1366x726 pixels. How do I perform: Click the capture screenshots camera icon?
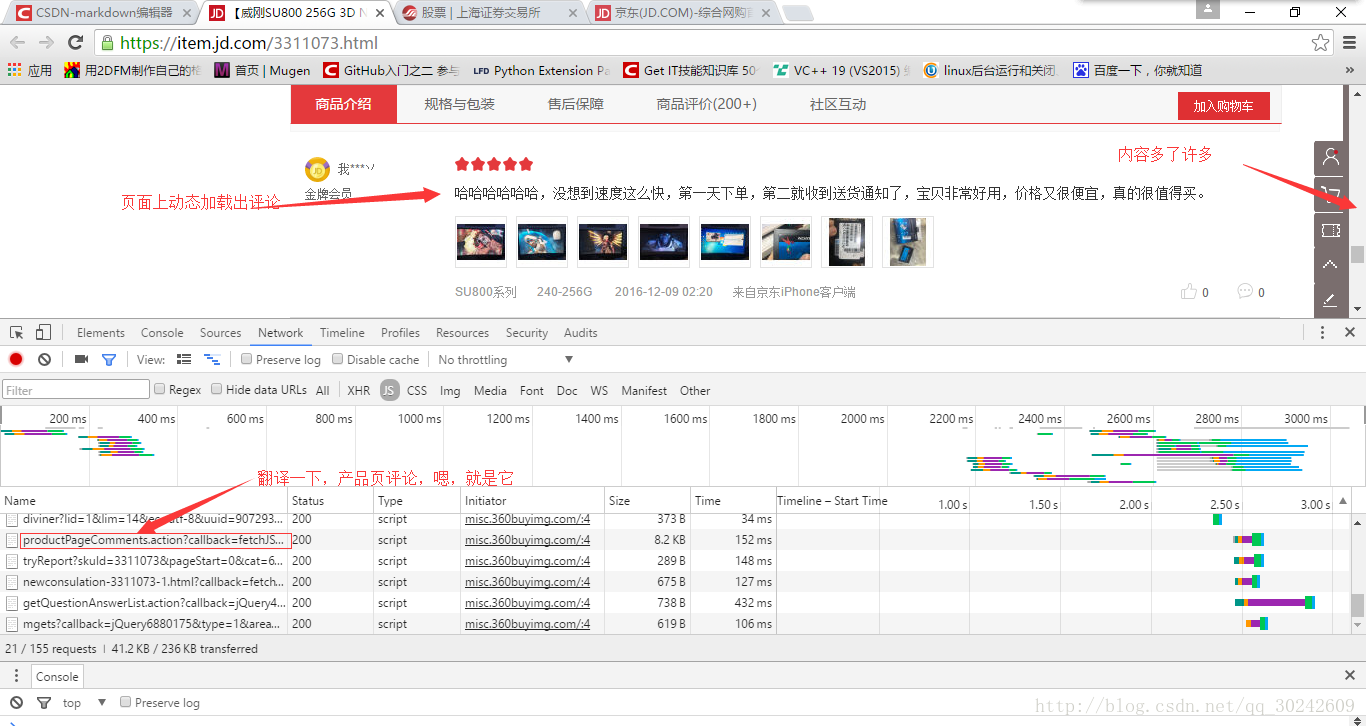click(x=81, y=359)
